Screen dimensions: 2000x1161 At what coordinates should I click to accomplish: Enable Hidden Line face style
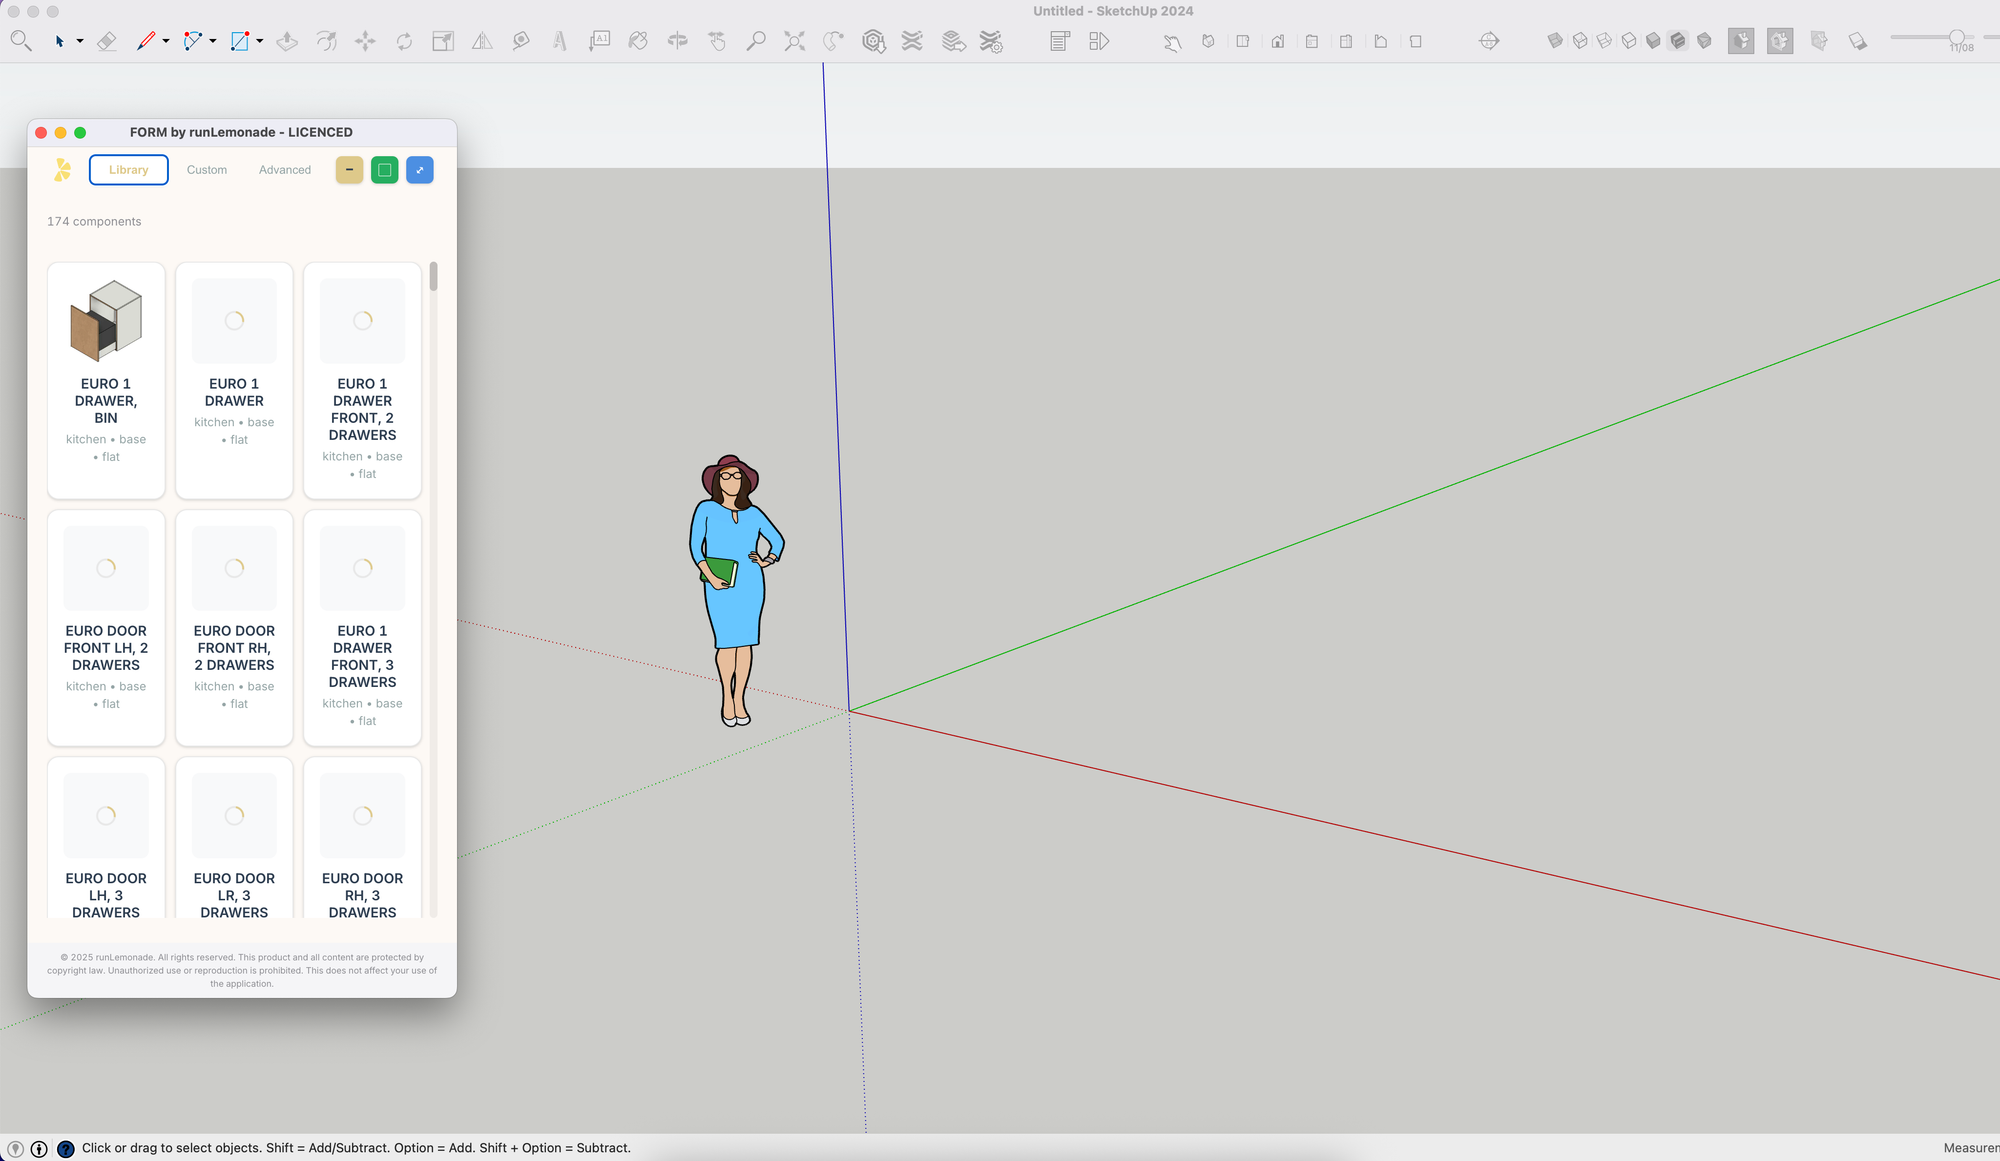(x=1629, y=41)
